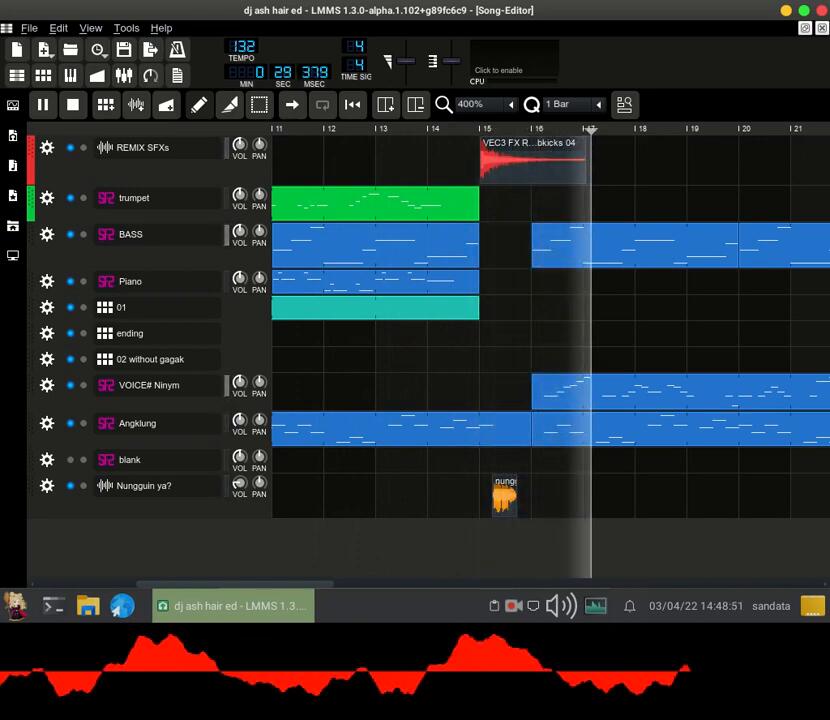Click the add sample track button
This screenshot has height=720, width=830.
pyautogui.click(x=136, y=104)
